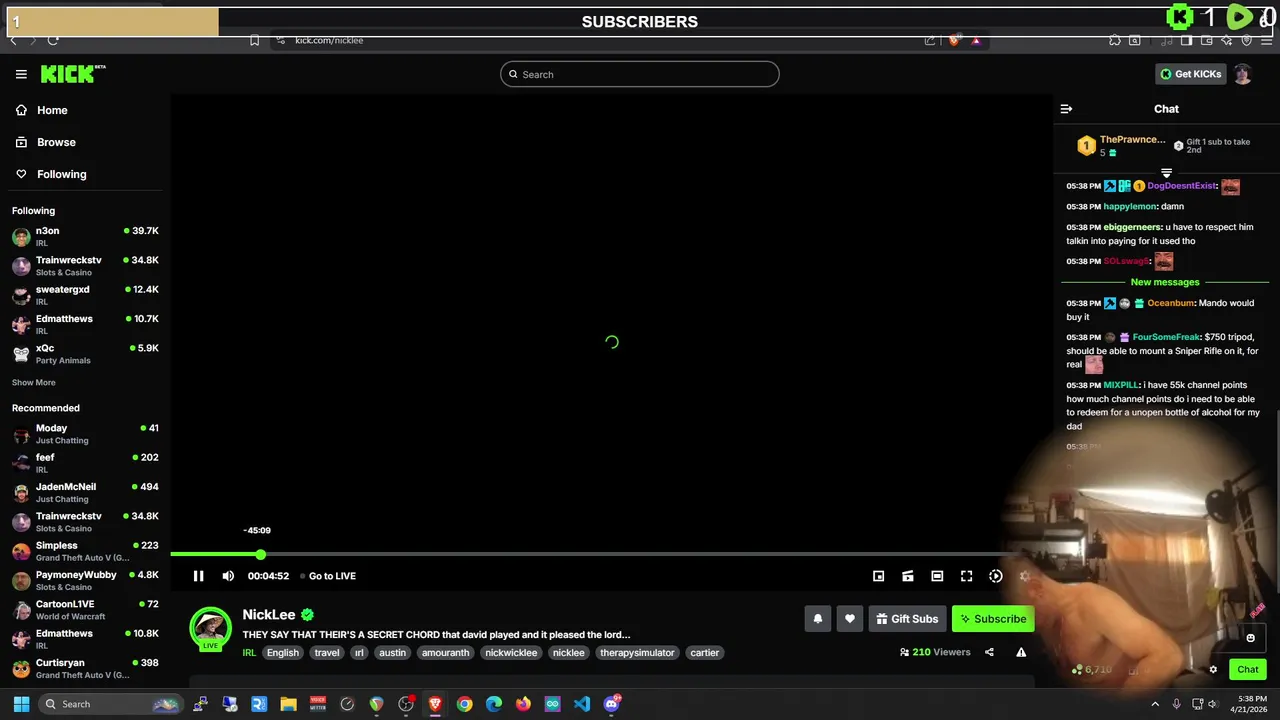Mute the stream volume

[228, 576]
